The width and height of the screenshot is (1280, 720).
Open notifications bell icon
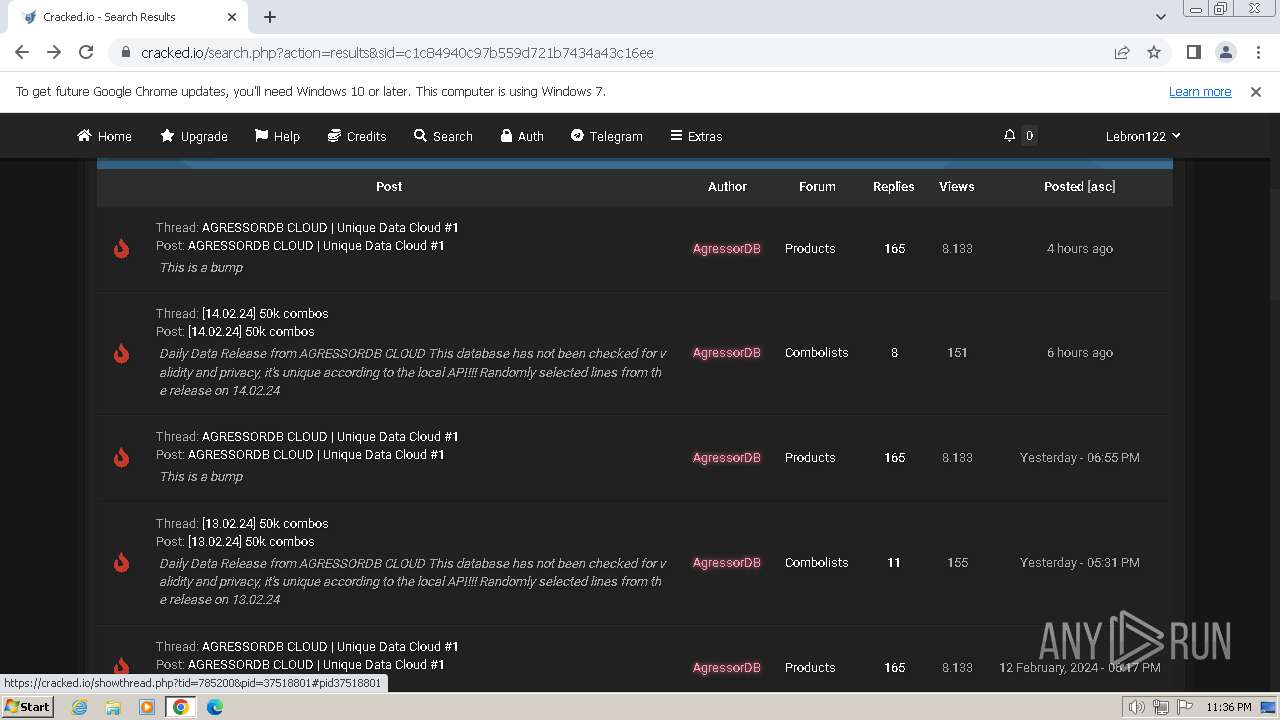click(1010, 135)
